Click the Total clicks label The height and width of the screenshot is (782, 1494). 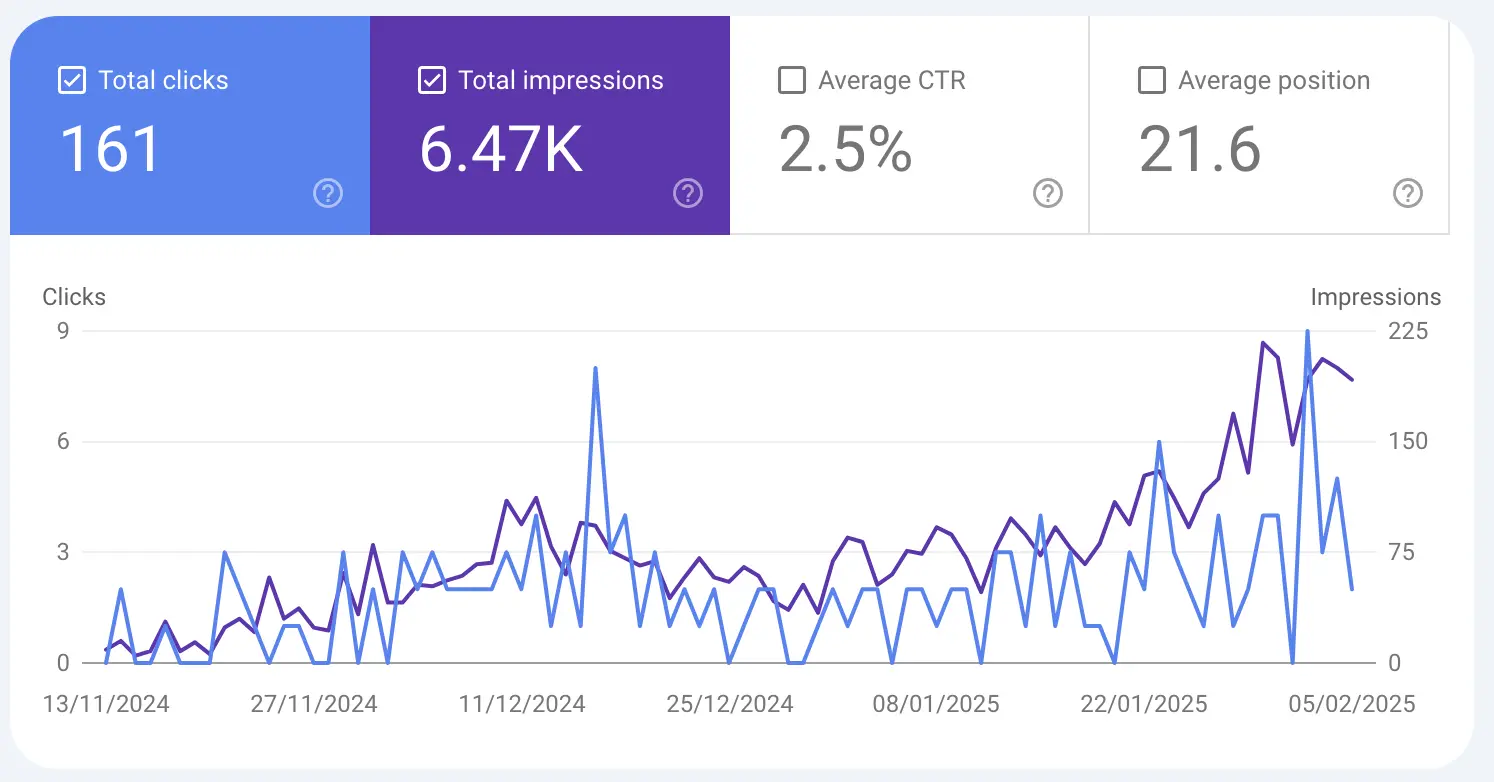coord(163,81)
